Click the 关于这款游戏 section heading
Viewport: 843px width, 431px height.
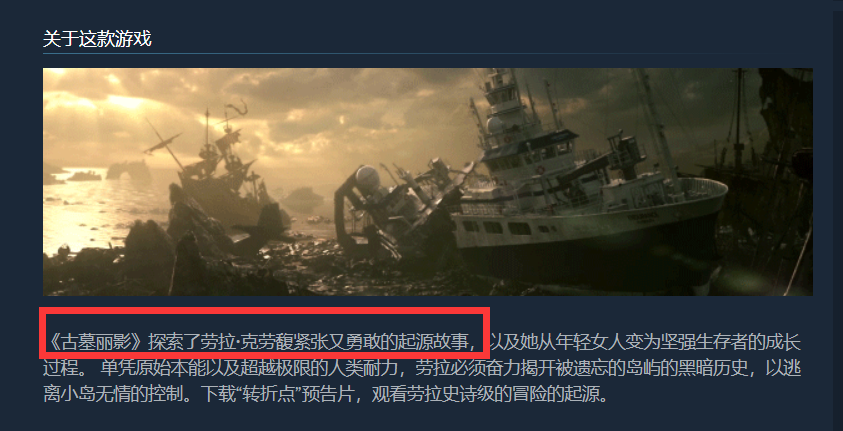pos(97,39)
